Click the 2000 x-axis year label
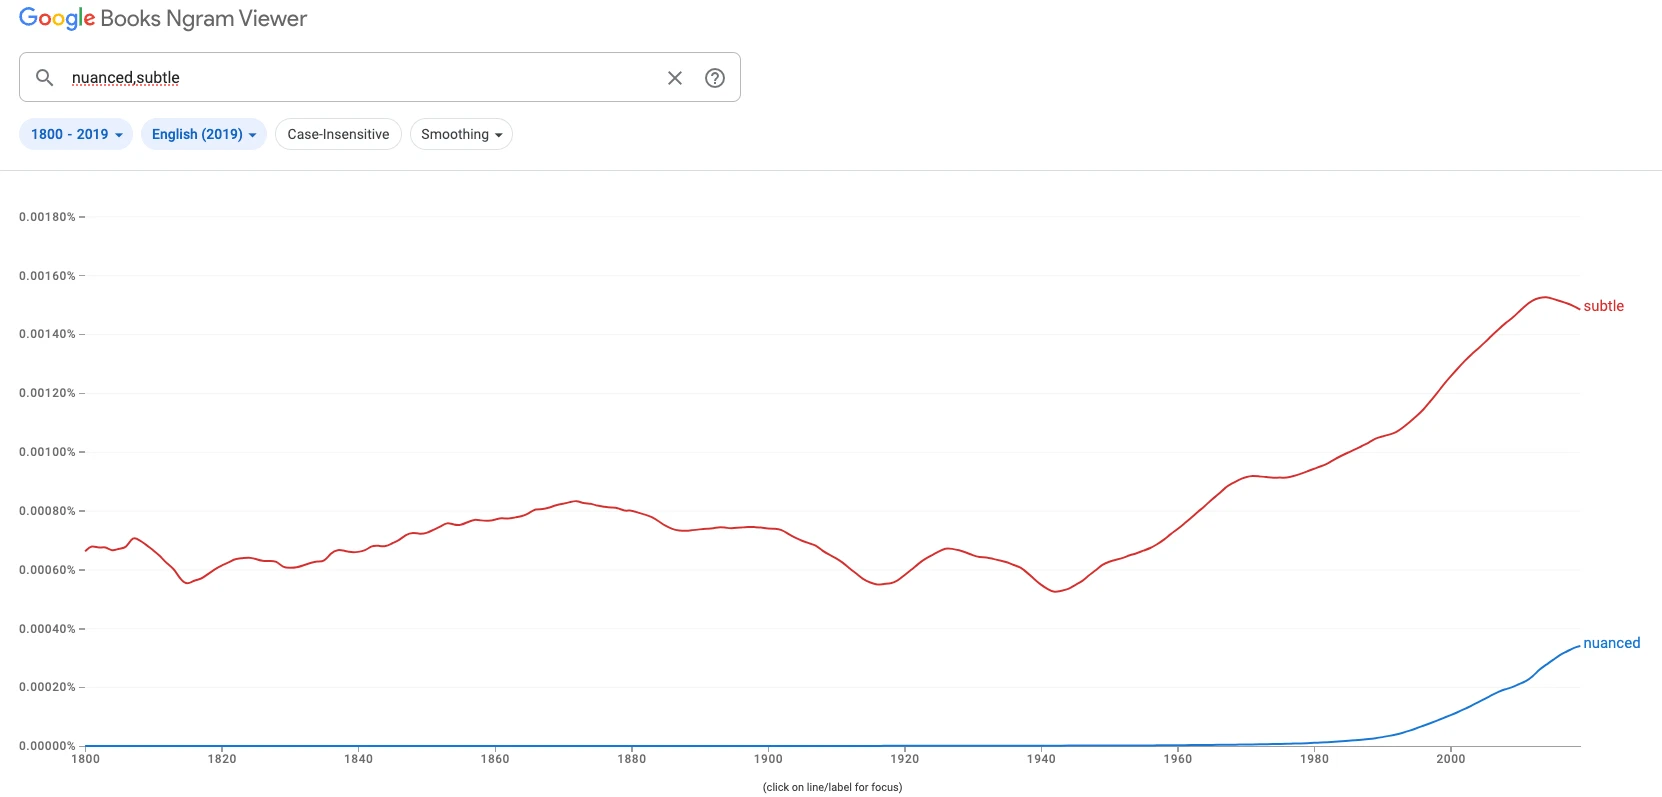Image resolution: width=1662 pixels, height=797 pixels. tap(1451, 759)
